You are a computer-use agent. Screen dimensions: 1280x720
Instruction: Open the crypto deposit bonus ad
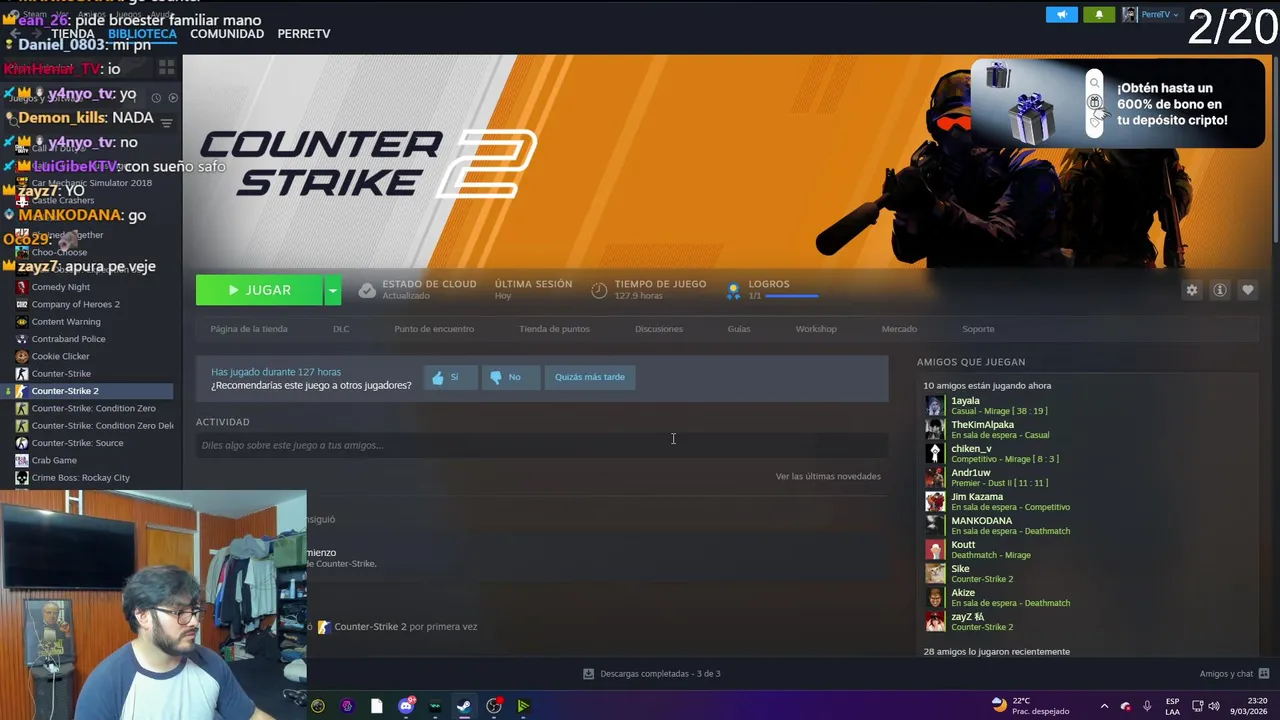(1117, 104)
